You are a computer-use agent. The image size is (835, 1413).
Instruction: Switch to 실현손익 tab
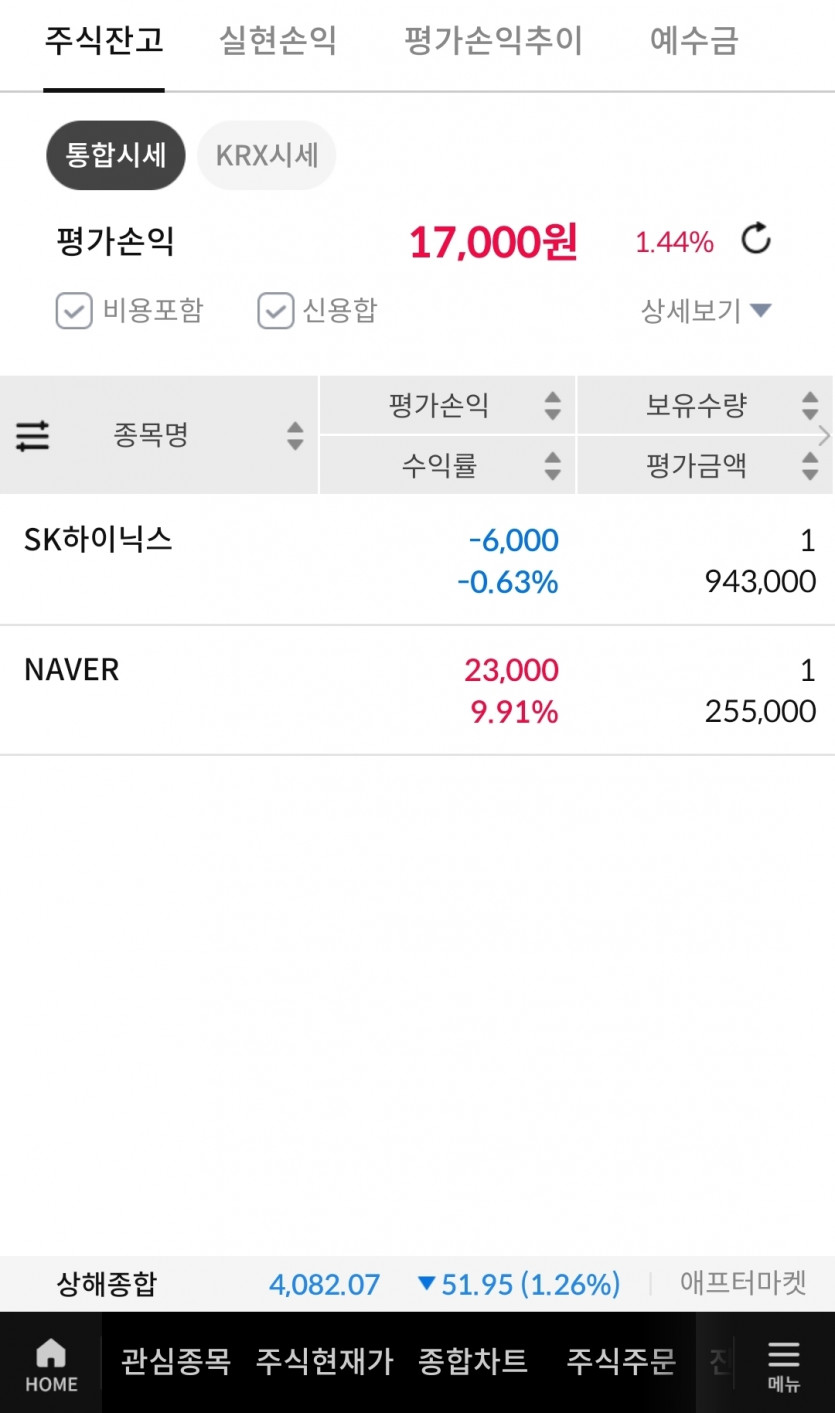point(278,42)
